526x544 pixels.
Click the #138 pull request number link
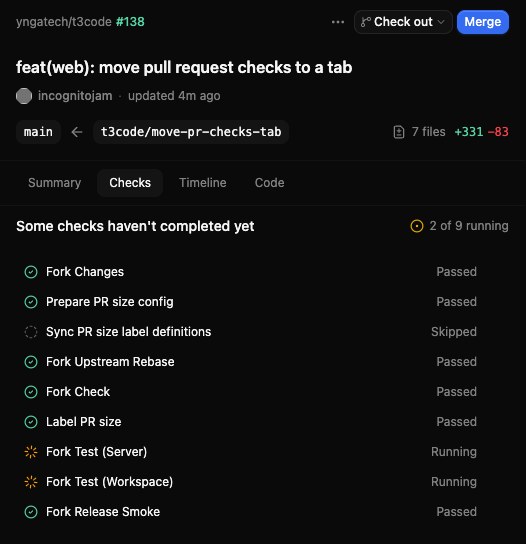click(130, 22)
